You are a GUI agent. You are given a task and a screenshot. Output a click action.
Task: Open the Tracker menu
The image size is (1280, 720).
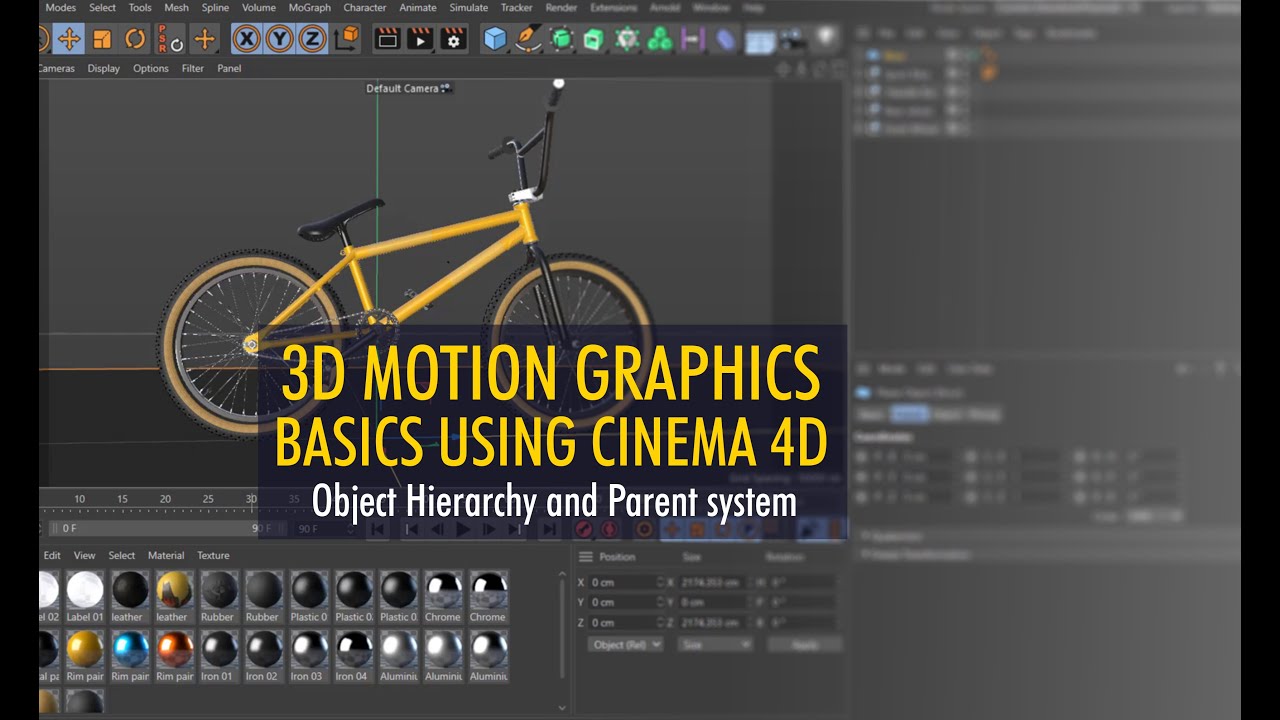pos(516,7)
